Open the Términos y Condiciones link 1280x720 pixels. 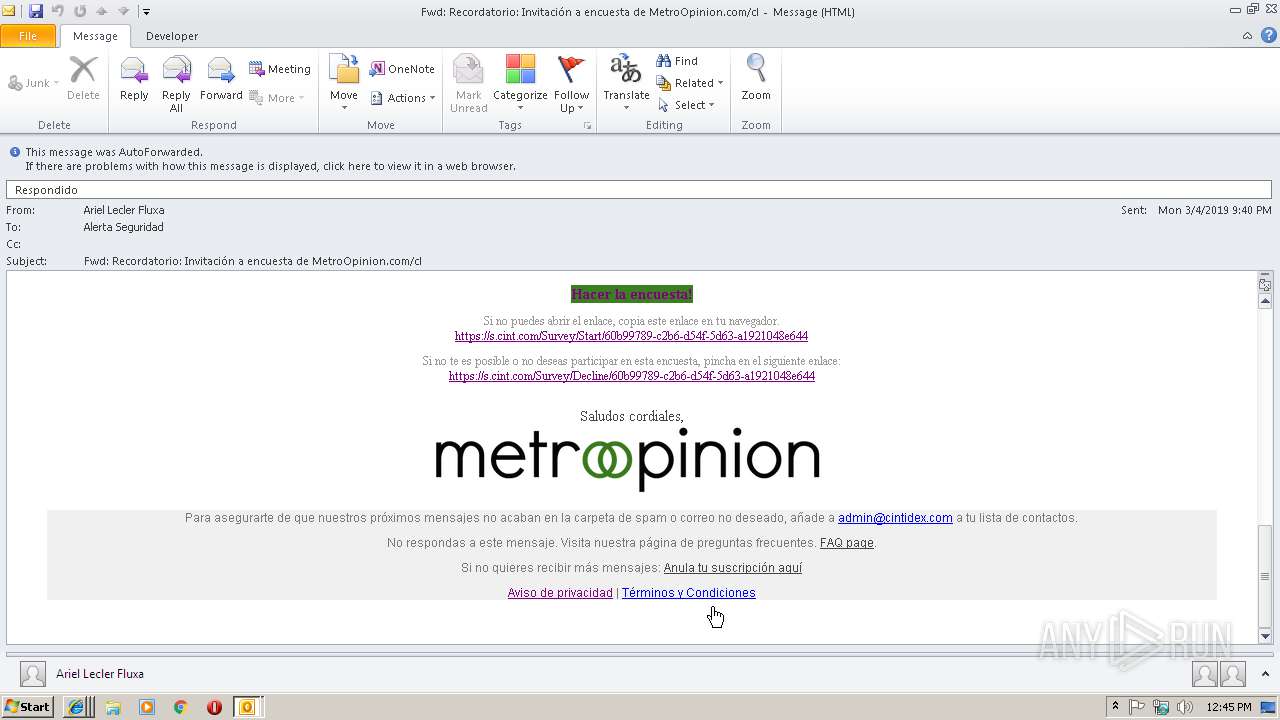[689, 593]
